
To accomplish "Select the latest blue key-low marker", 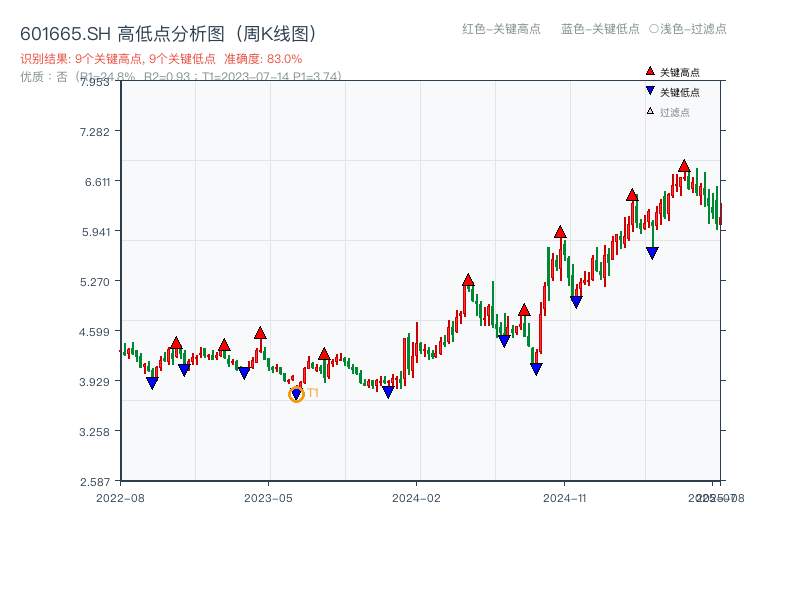I will coord(652,253).
